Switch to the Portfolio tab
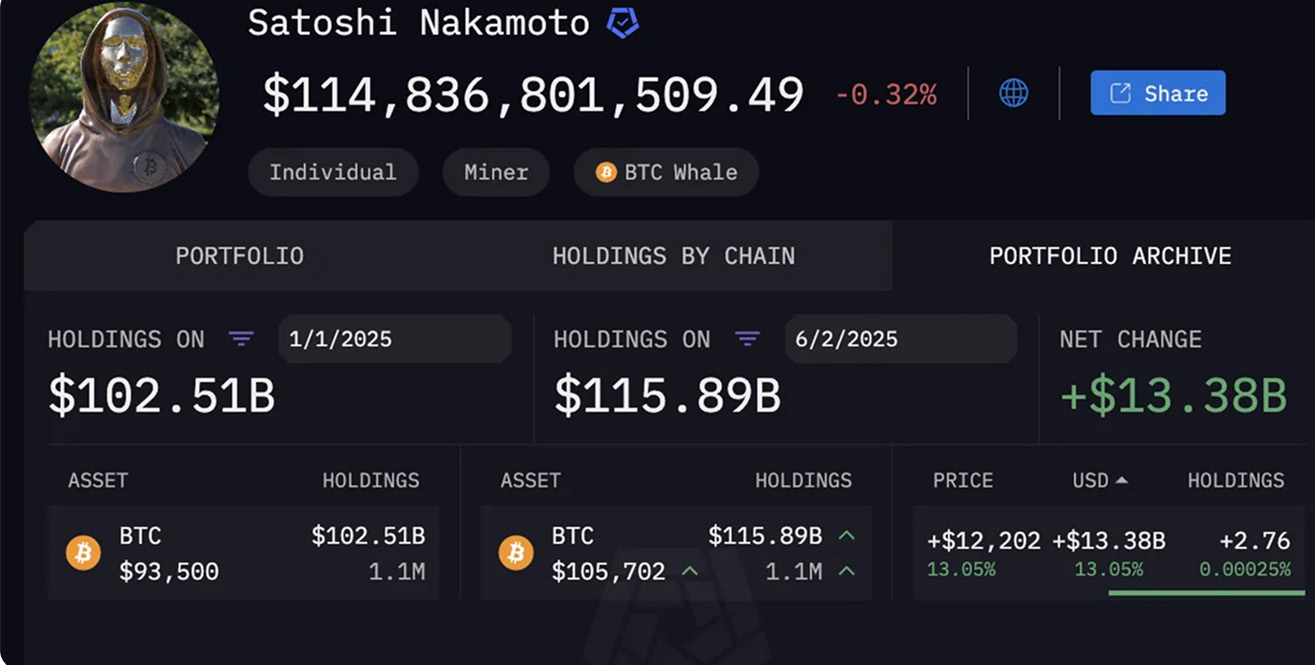This screenshot has height=665, width=1315. tap(240, 256)
